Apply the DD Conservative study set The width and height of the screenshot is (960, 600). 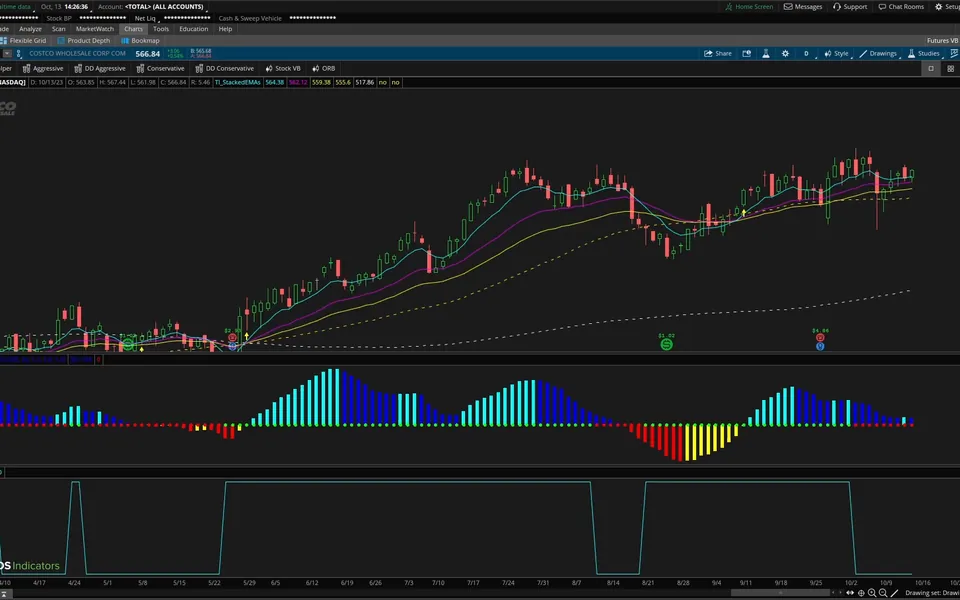point(225,69)
